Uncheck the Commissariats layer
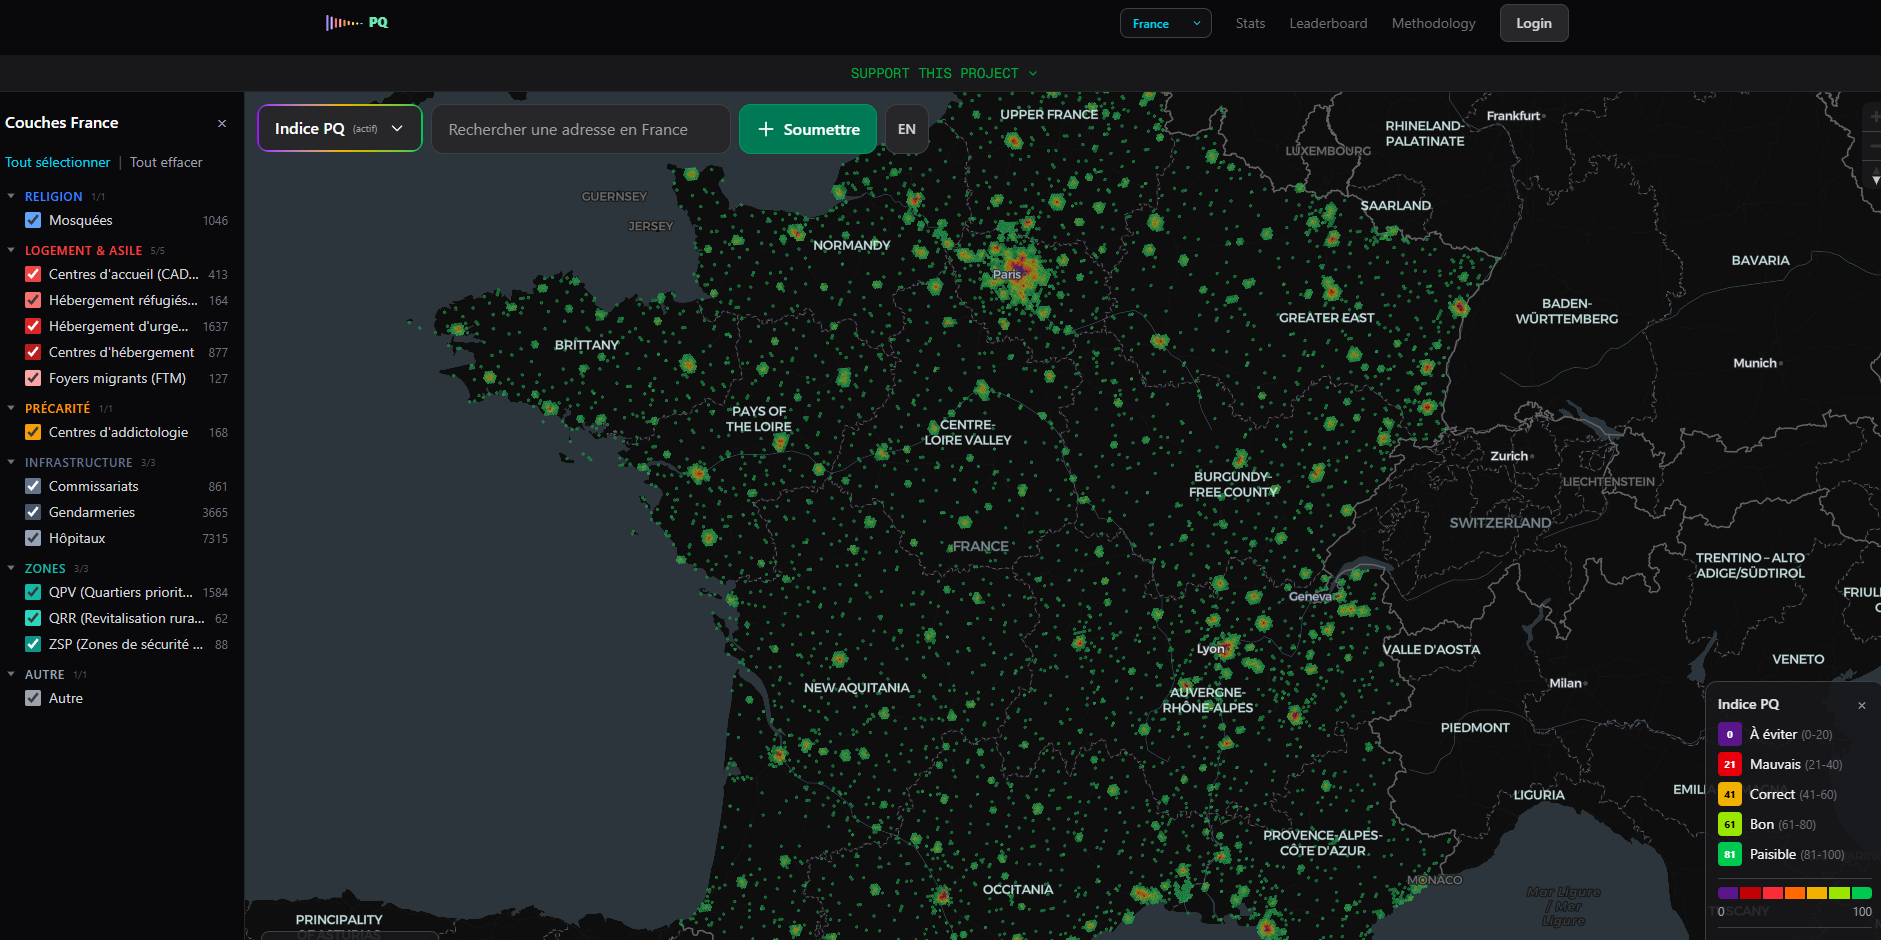The width and height of the screenshot is (1881, 940). click(x=33, y=486)
